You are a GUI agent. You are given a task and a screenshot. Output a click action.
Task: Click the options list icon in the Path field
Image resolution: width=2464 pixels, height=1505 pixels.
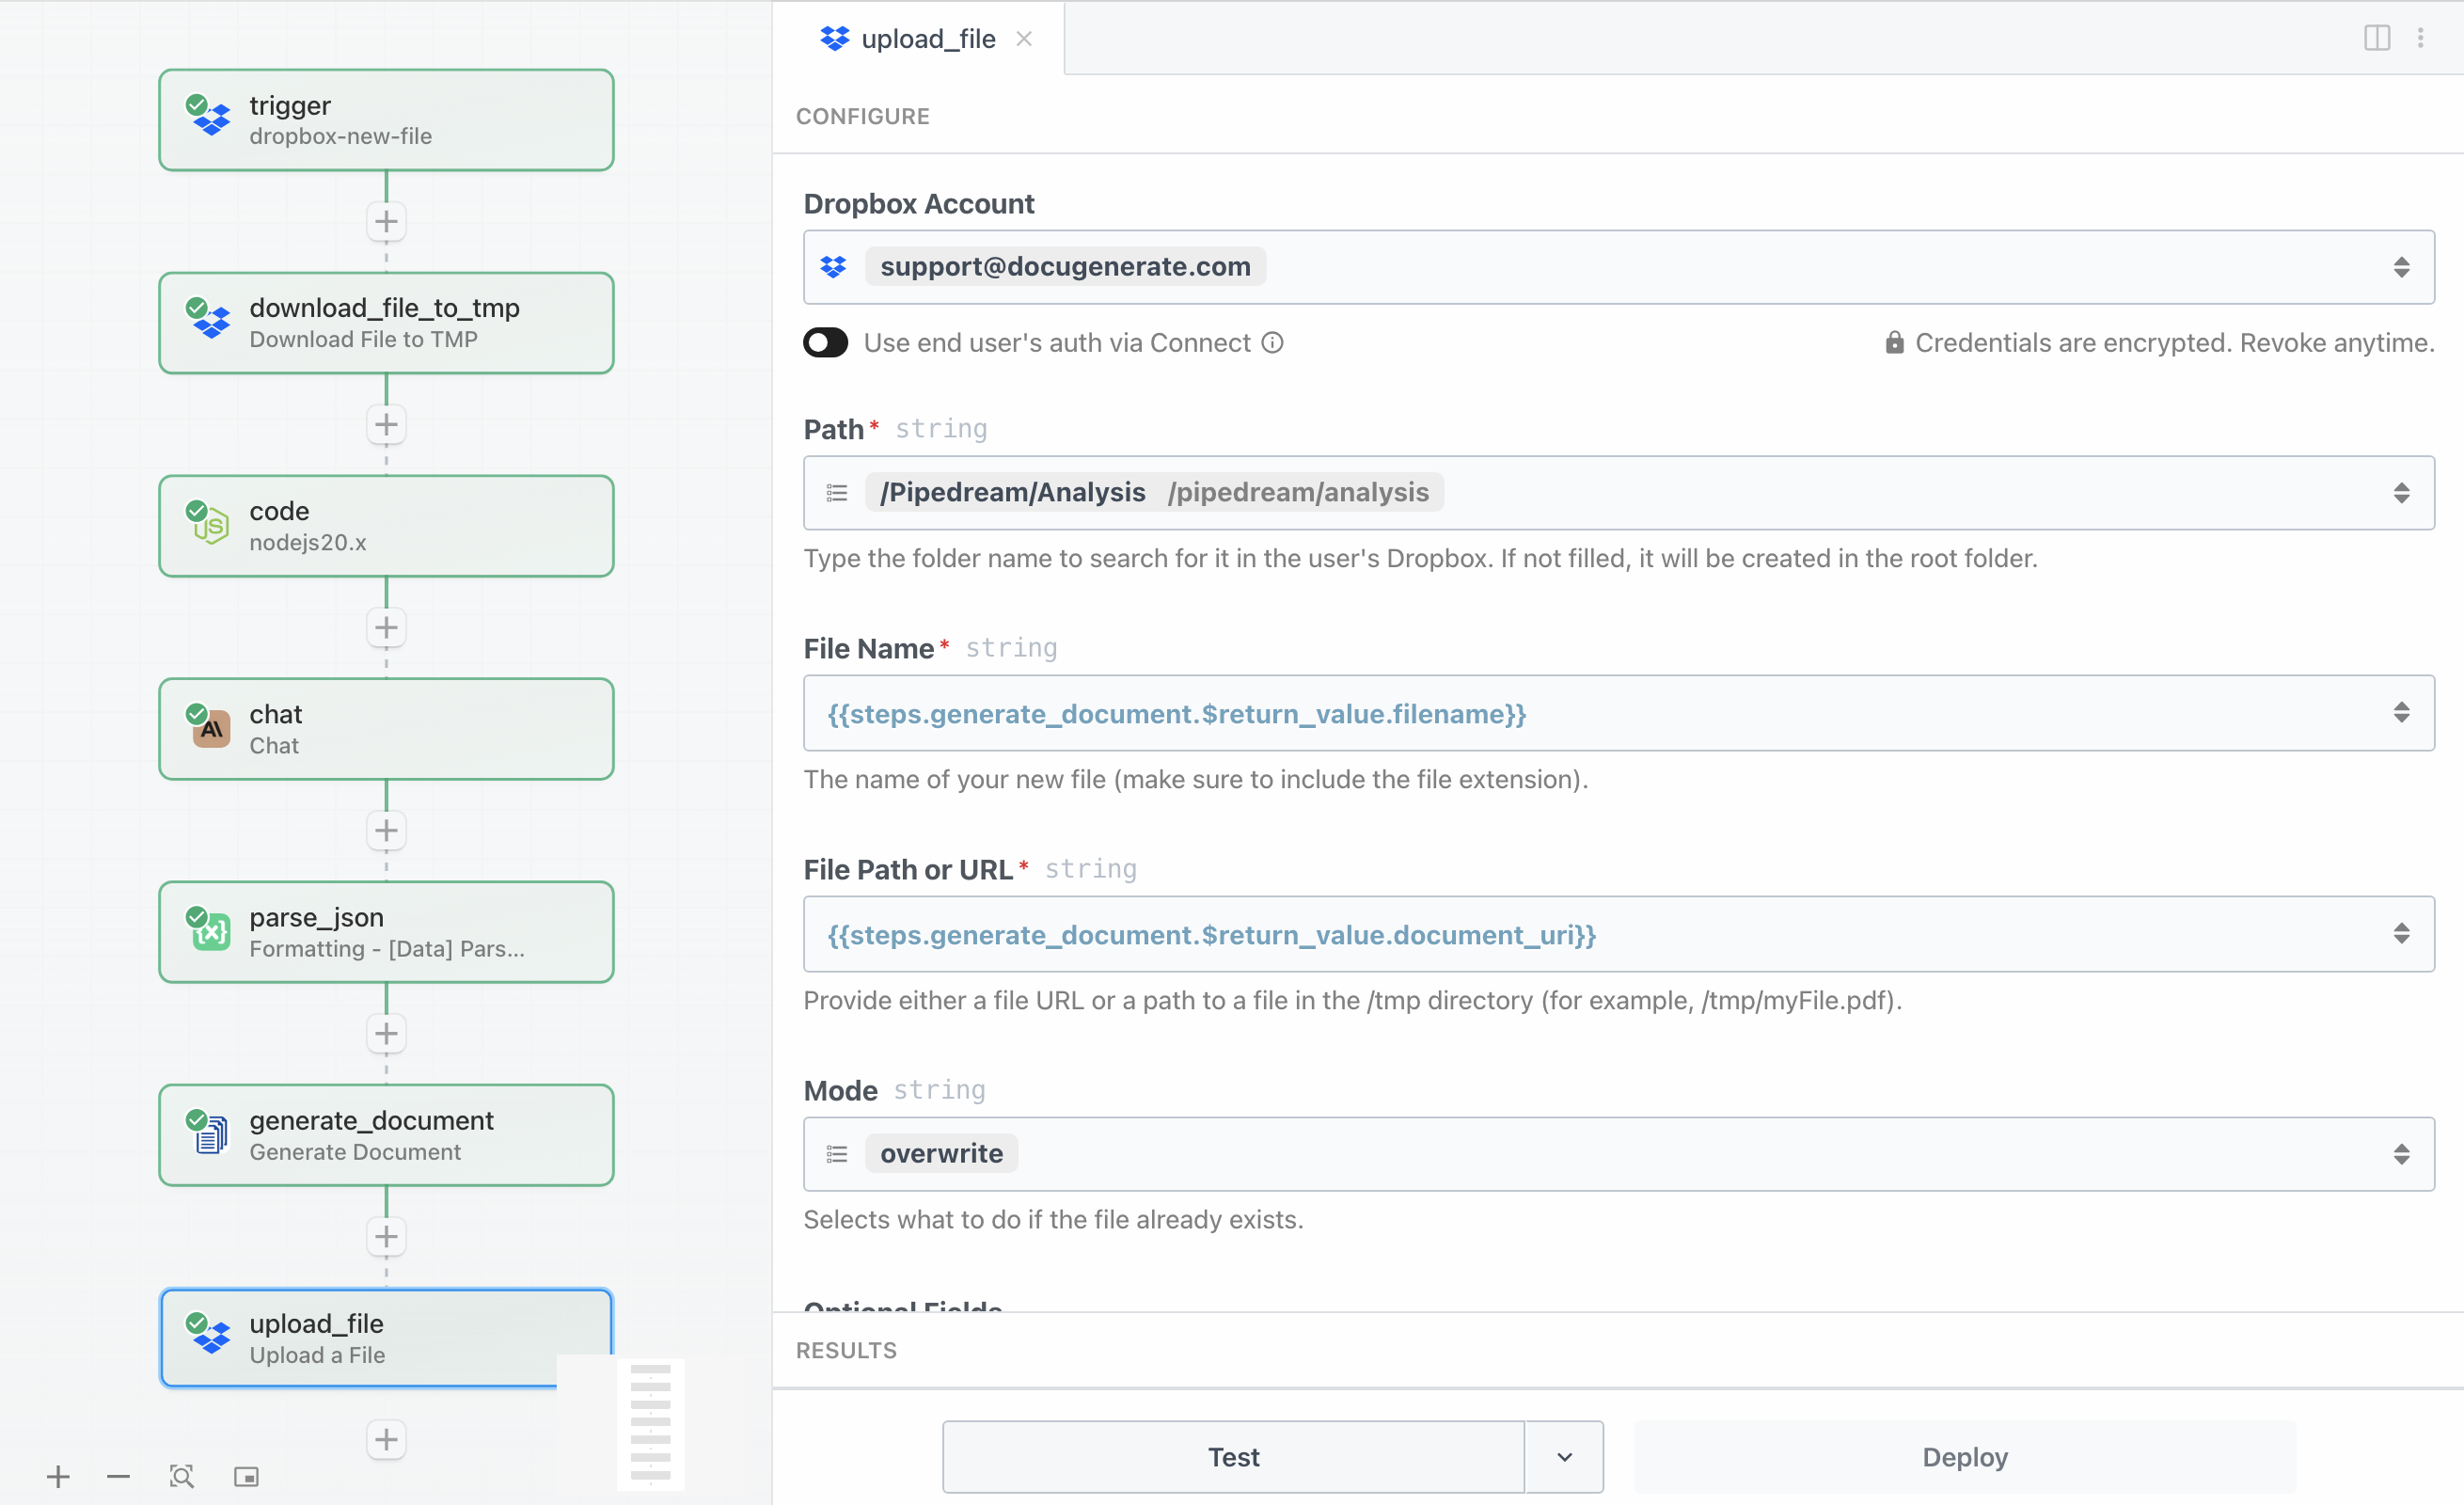click(836, 492)
